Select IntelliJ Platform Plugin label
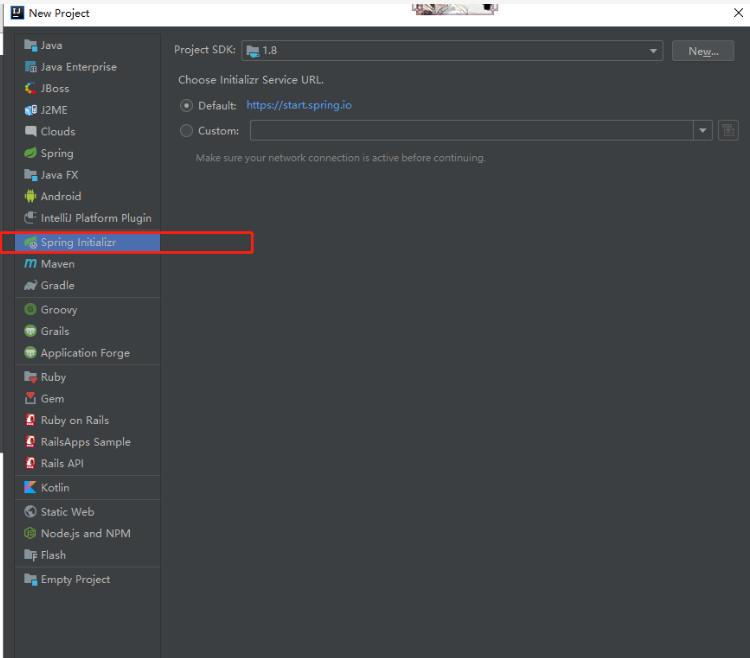Screen dimensions: 750x658 tap(96, 218)
